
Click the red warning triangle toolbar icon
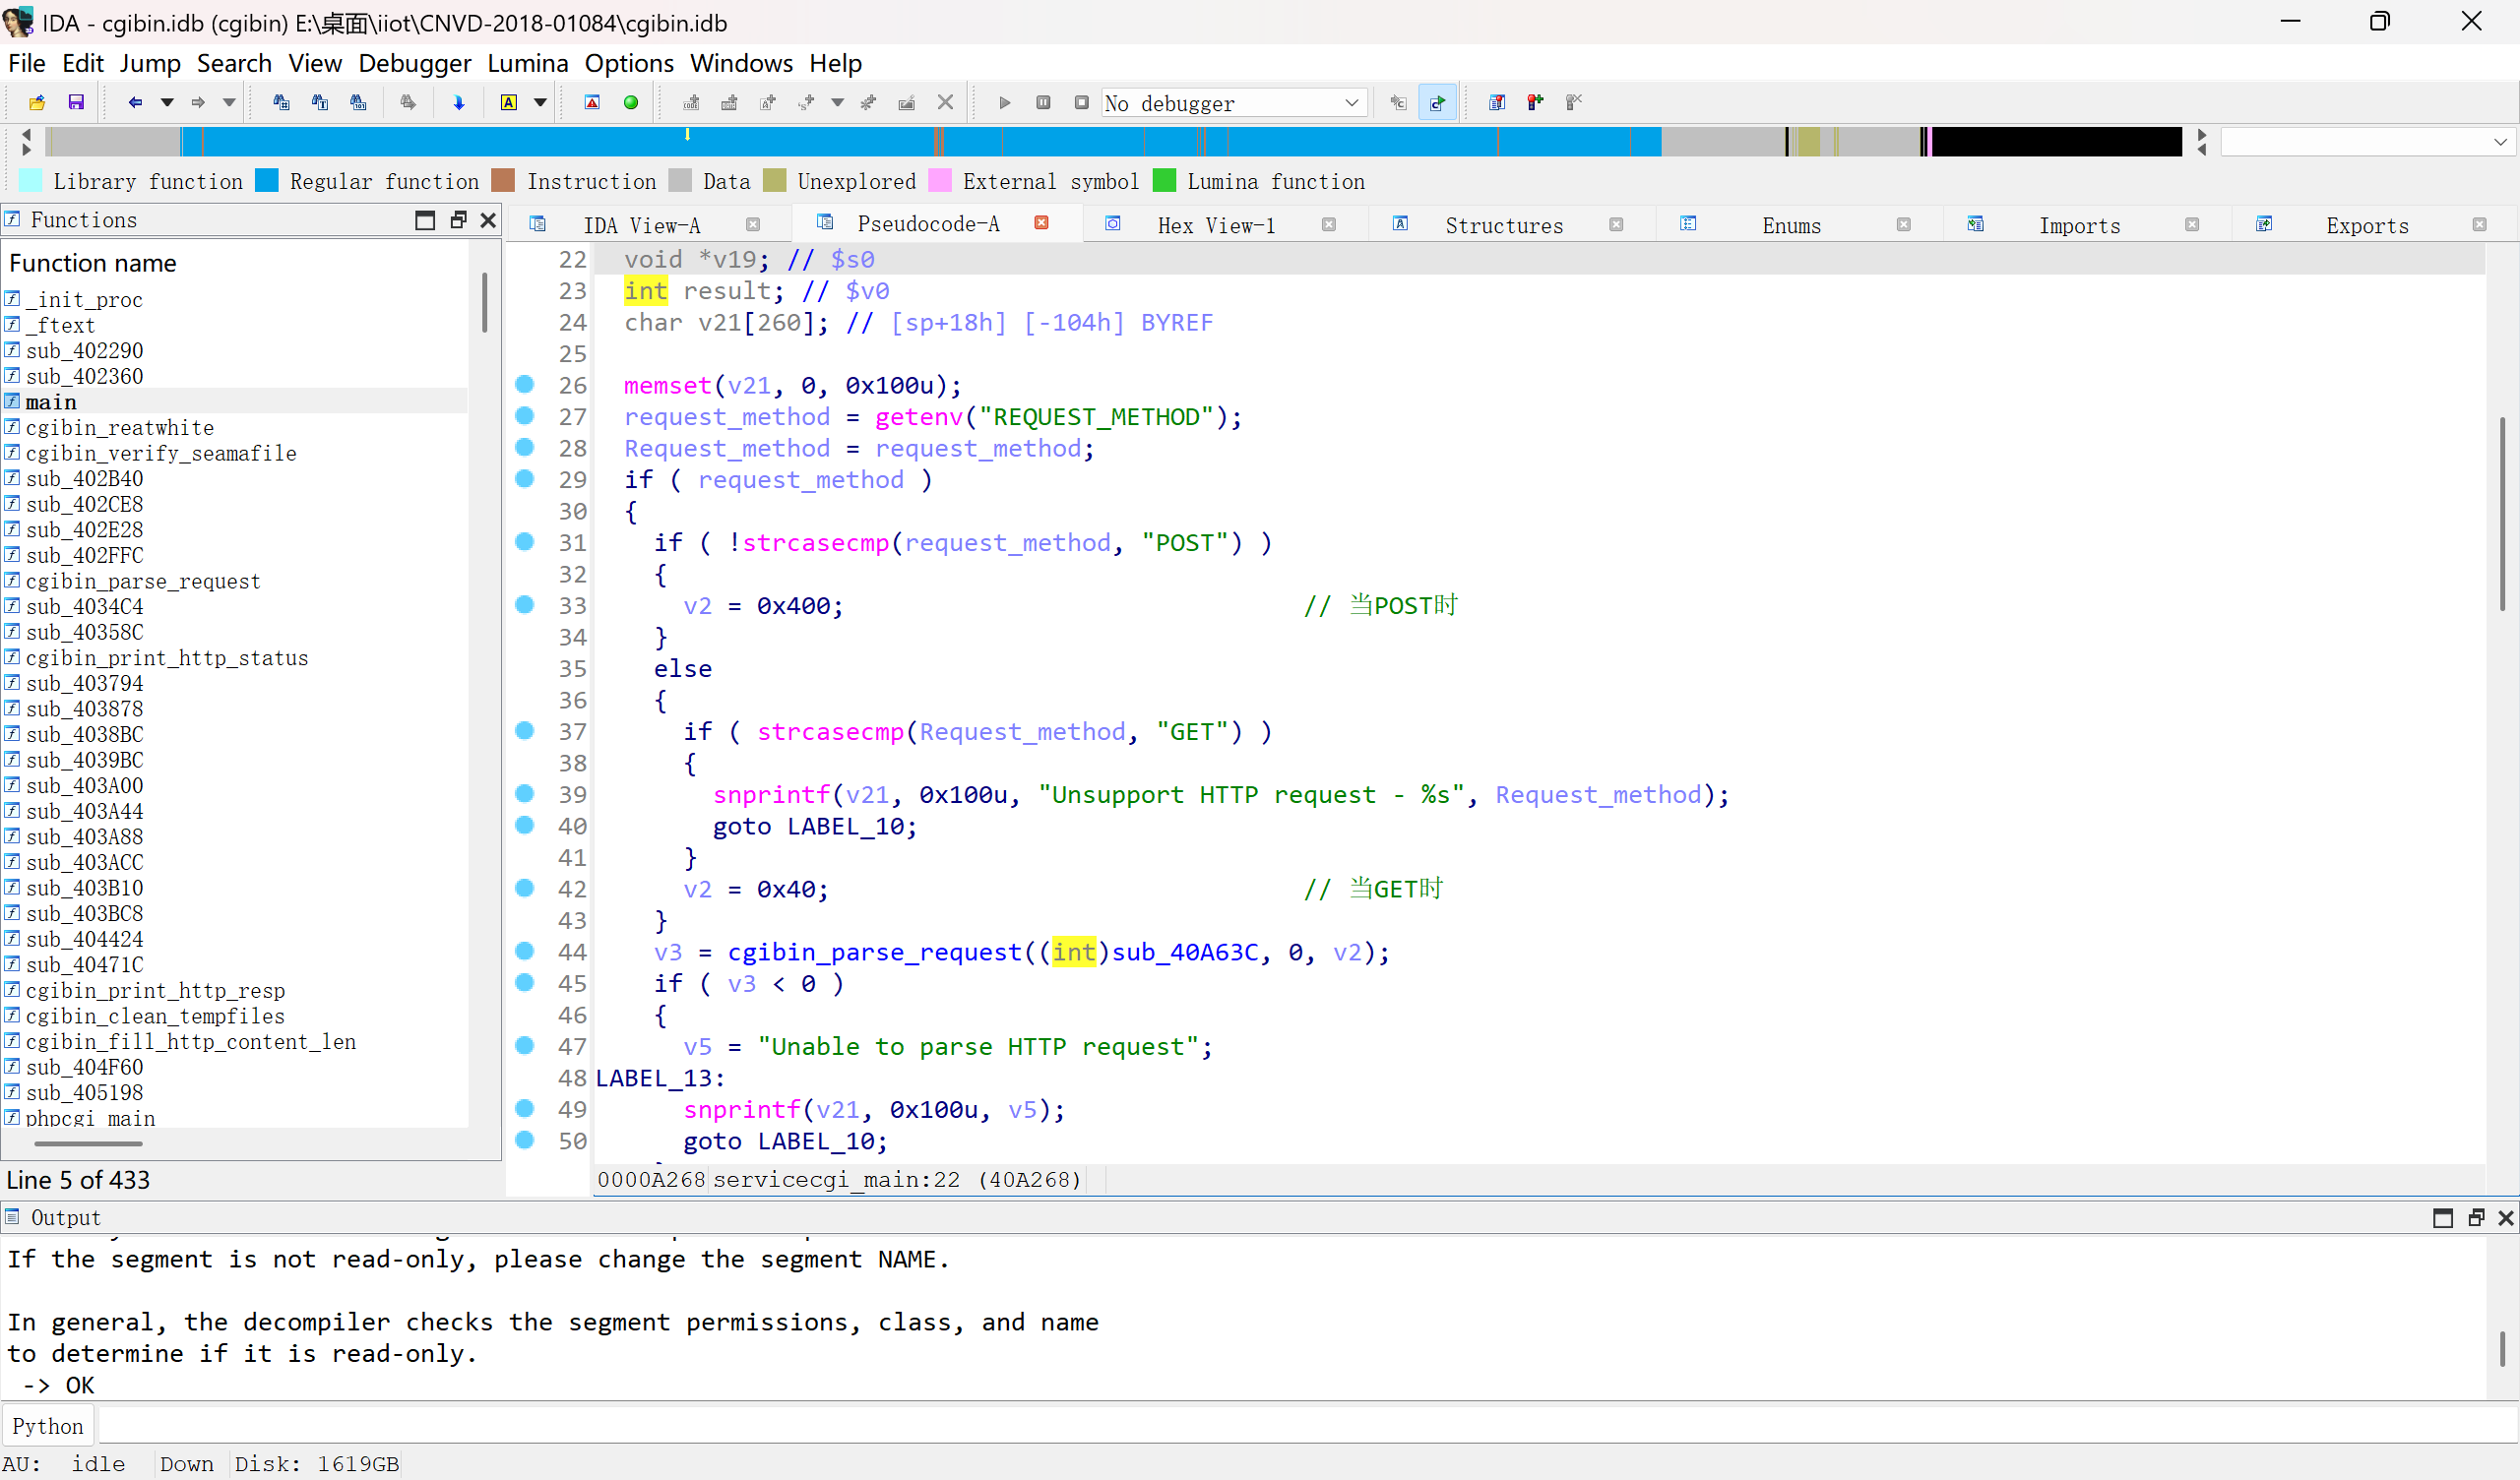(x=592, y=102)
